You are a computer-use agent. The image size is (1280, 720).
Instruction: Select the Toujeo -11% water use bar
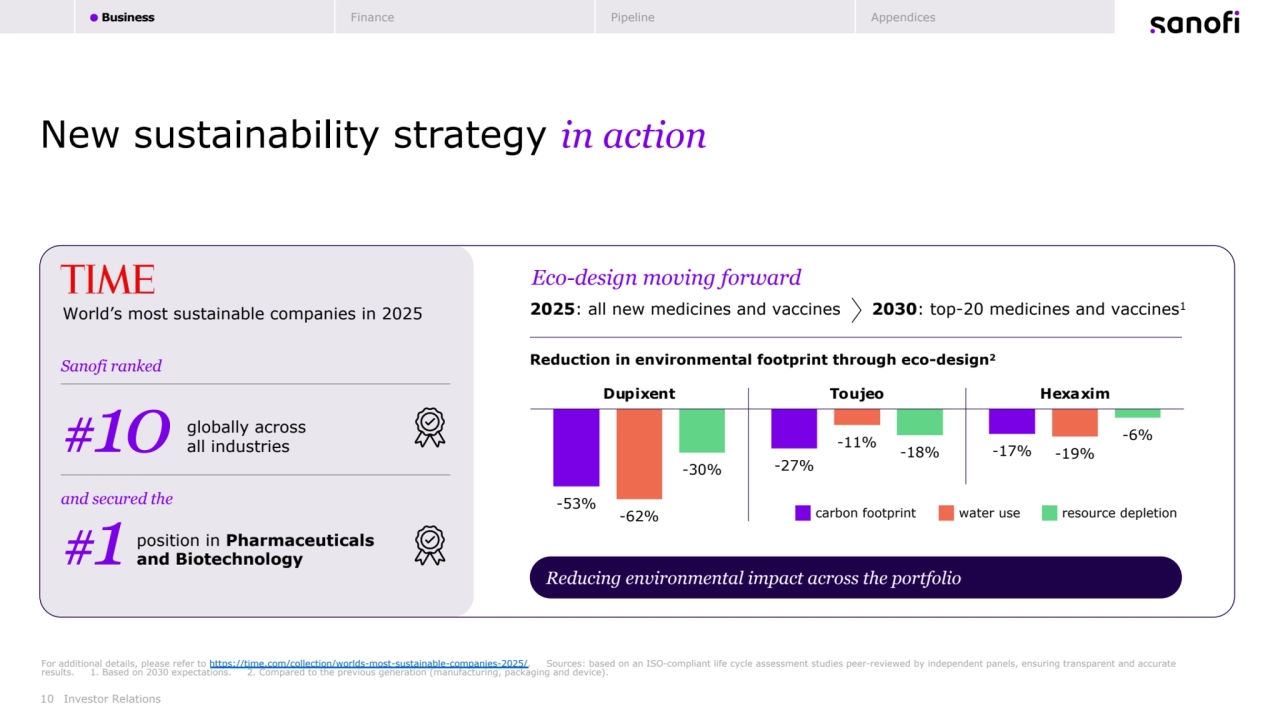click(x=857, y=417)
